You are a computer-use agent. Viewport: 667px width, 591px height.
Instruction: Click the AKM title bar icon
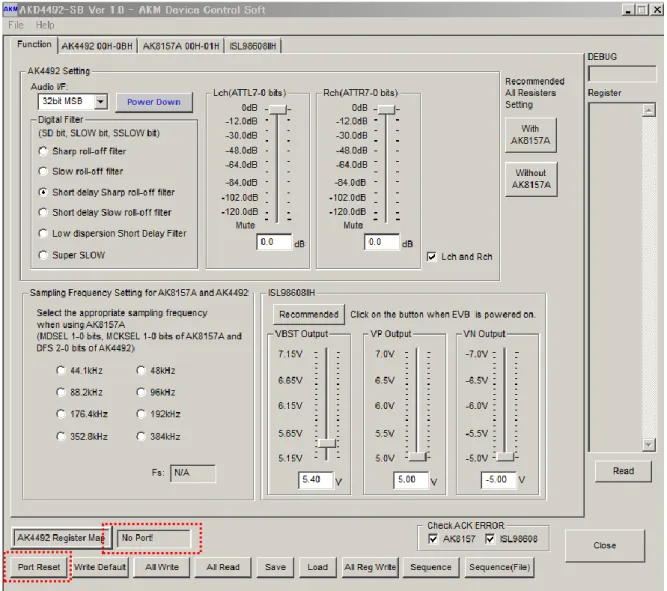(x=10, y=9)
